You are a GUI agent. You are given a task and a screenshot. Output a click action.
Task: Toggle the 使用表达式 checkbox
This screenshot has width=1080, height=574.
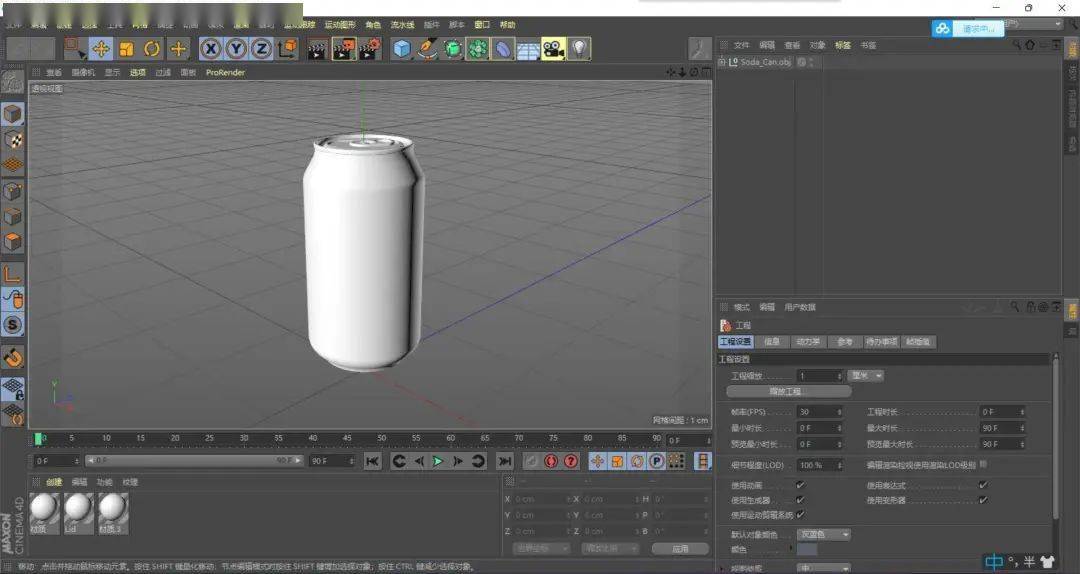point(983,485)
